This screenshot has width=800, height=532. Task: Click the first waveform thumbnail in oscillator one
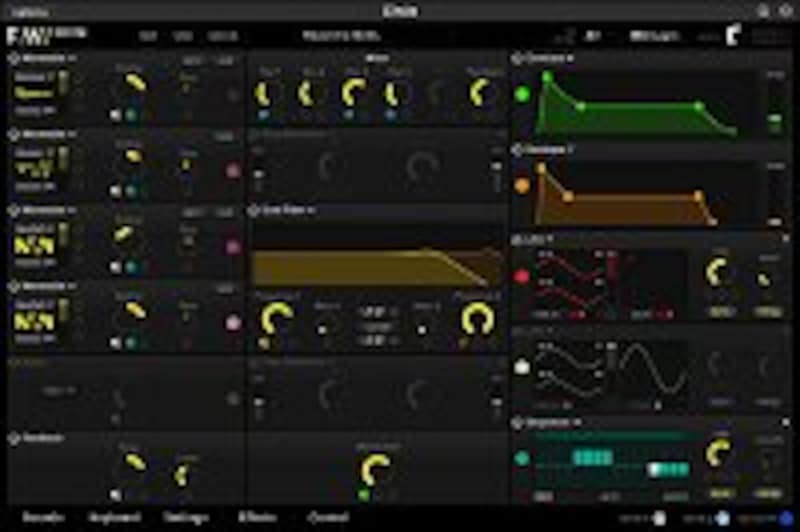tap(34, 92)
